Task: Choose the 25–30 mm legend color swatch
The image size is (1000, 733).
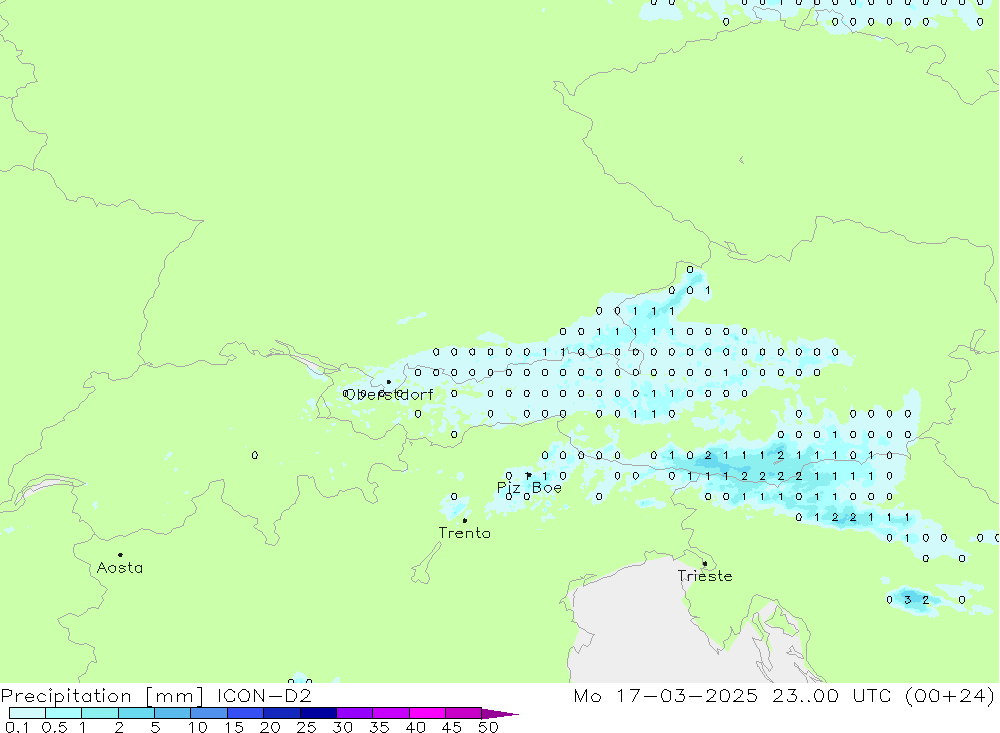Action: click(x=318, y=713)
